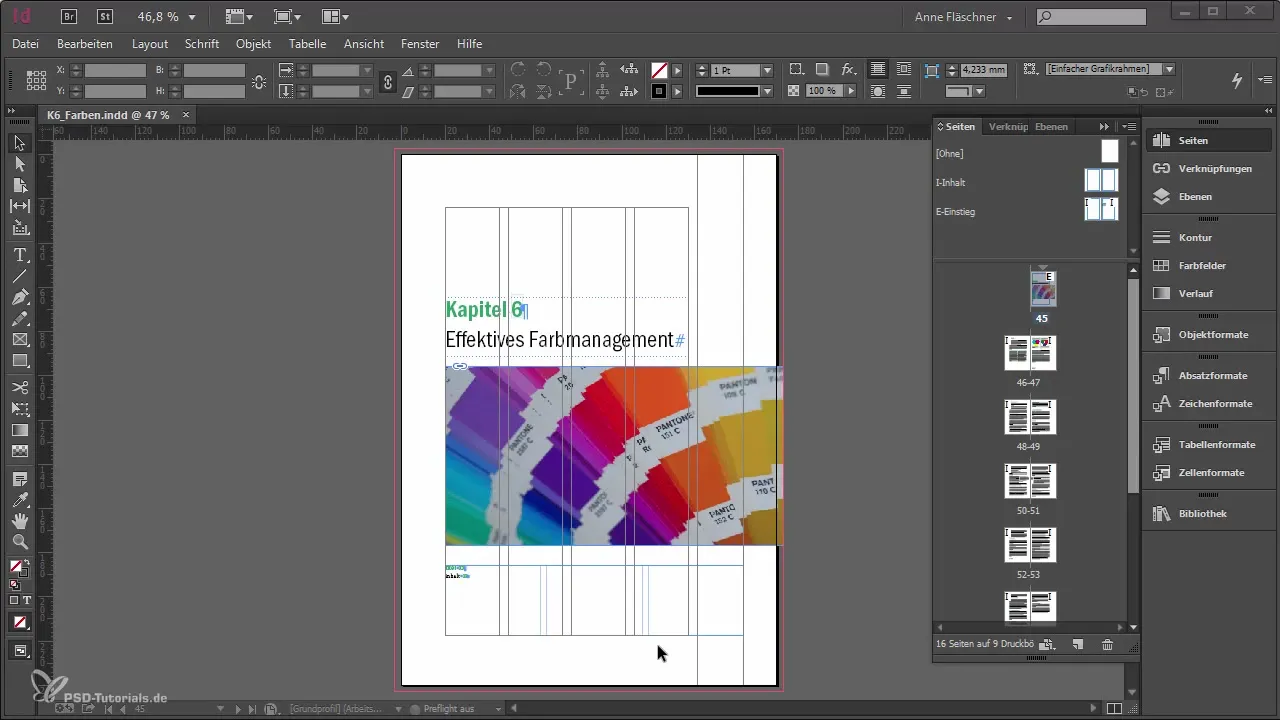Open the Schrift menu
This screenshot has width=1280, height=720.
click(202, 44)
